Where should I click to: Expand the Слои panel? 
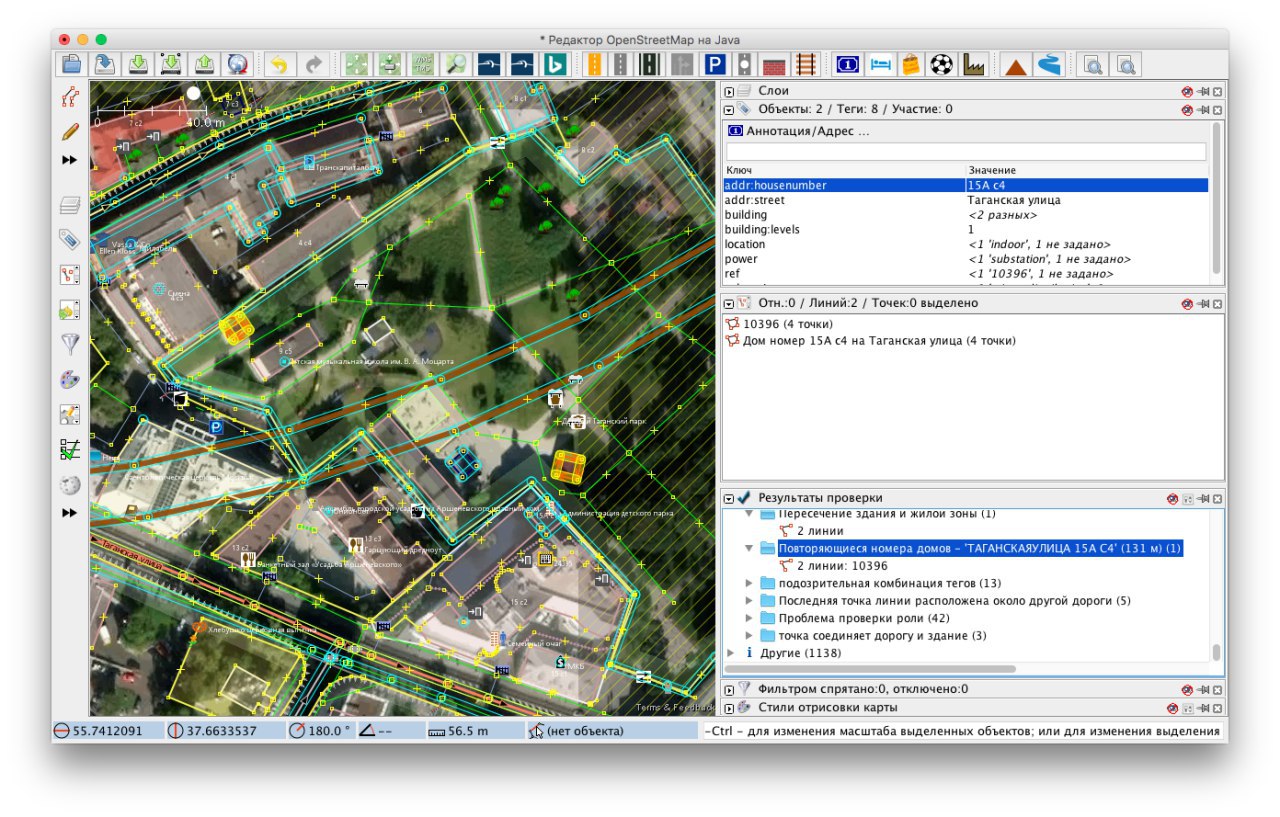(729, 92)
